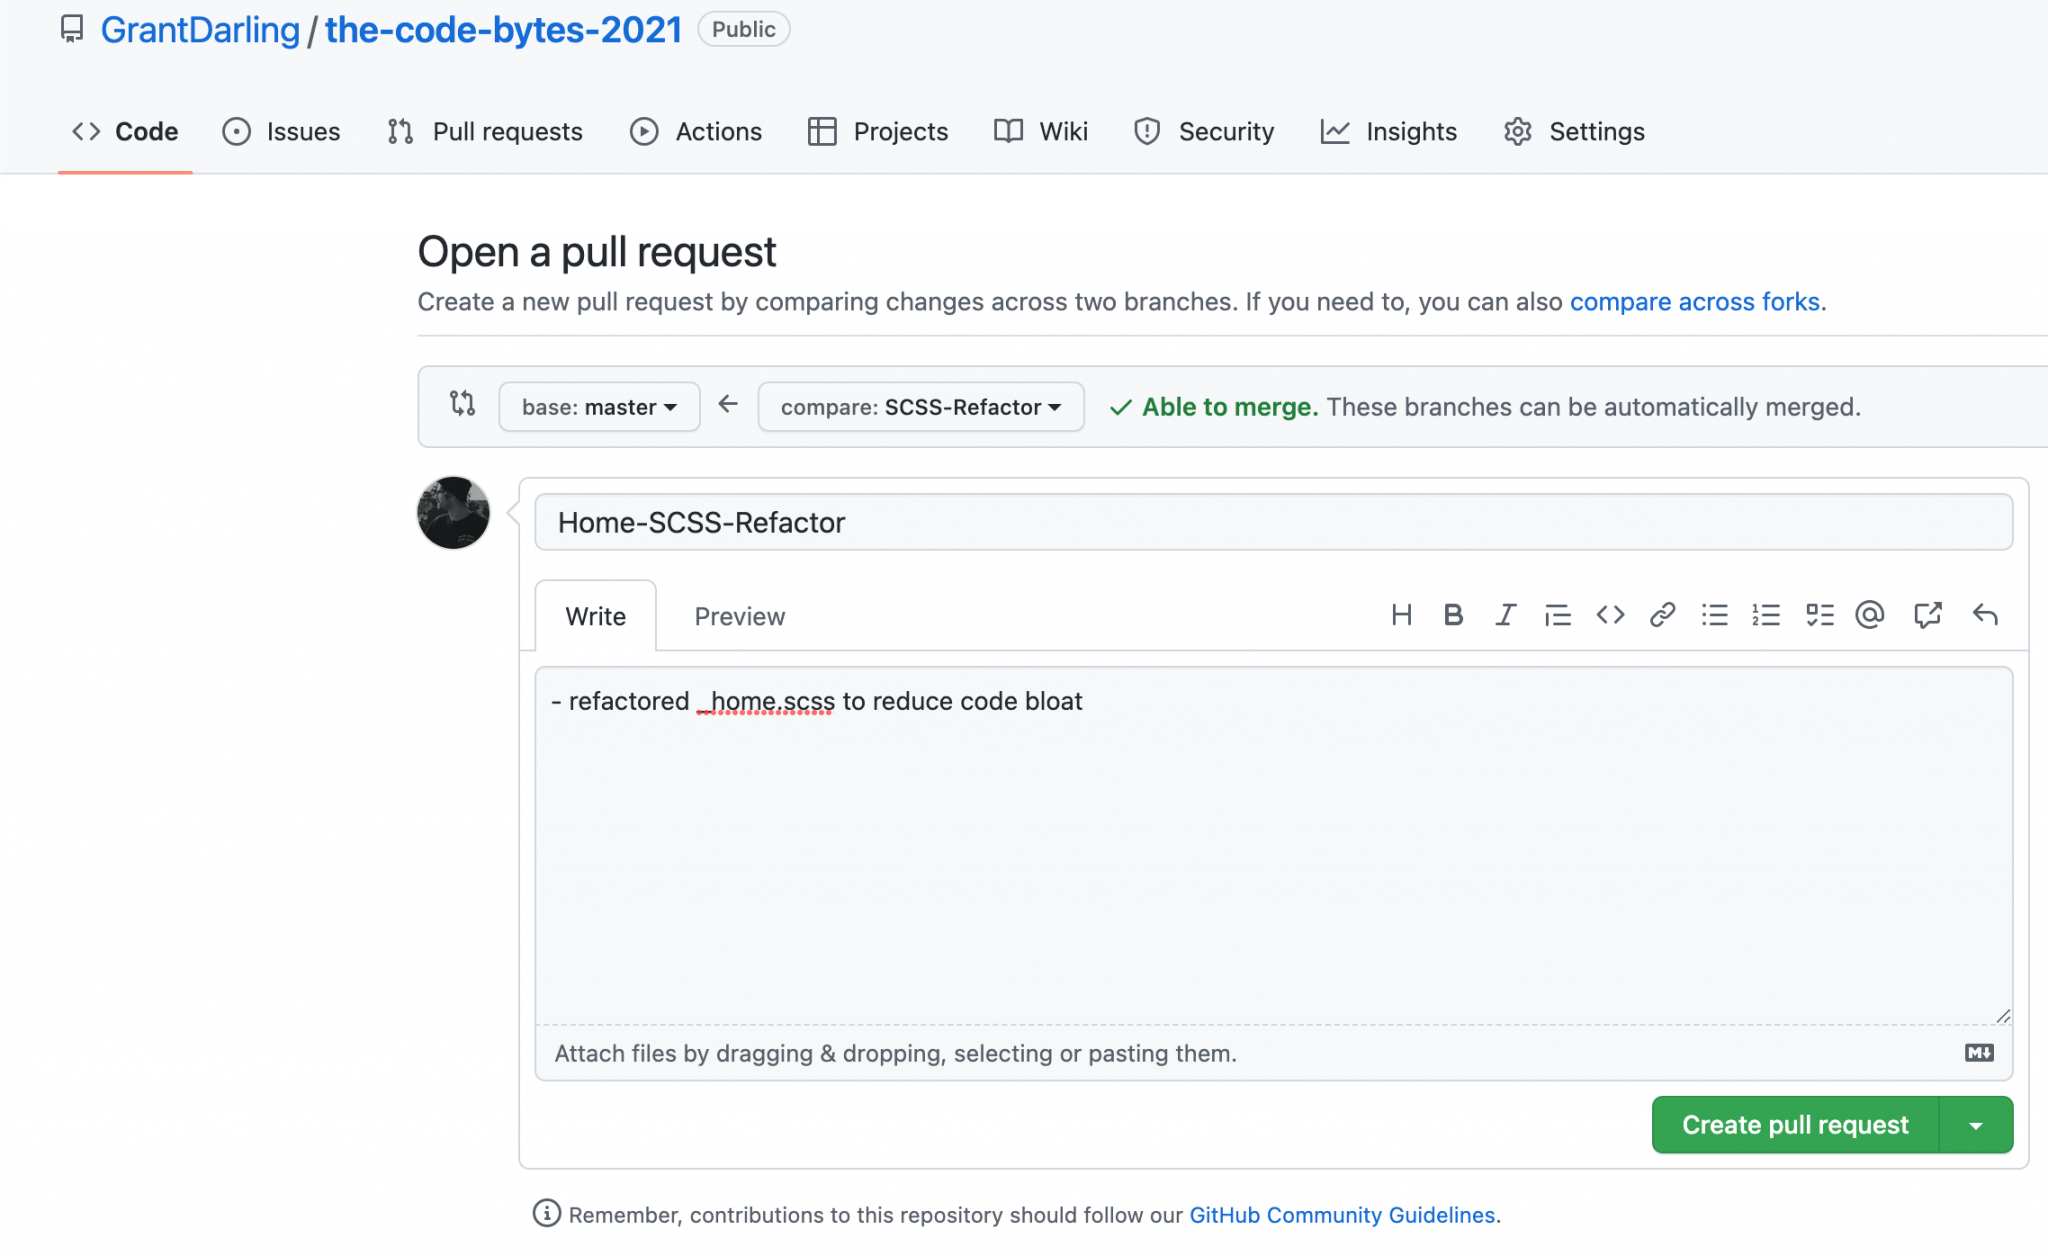The height and width of the screenshot is (1256, 2048).
Task: Open the base: master branch dropdown
Action: click(598, 407)
